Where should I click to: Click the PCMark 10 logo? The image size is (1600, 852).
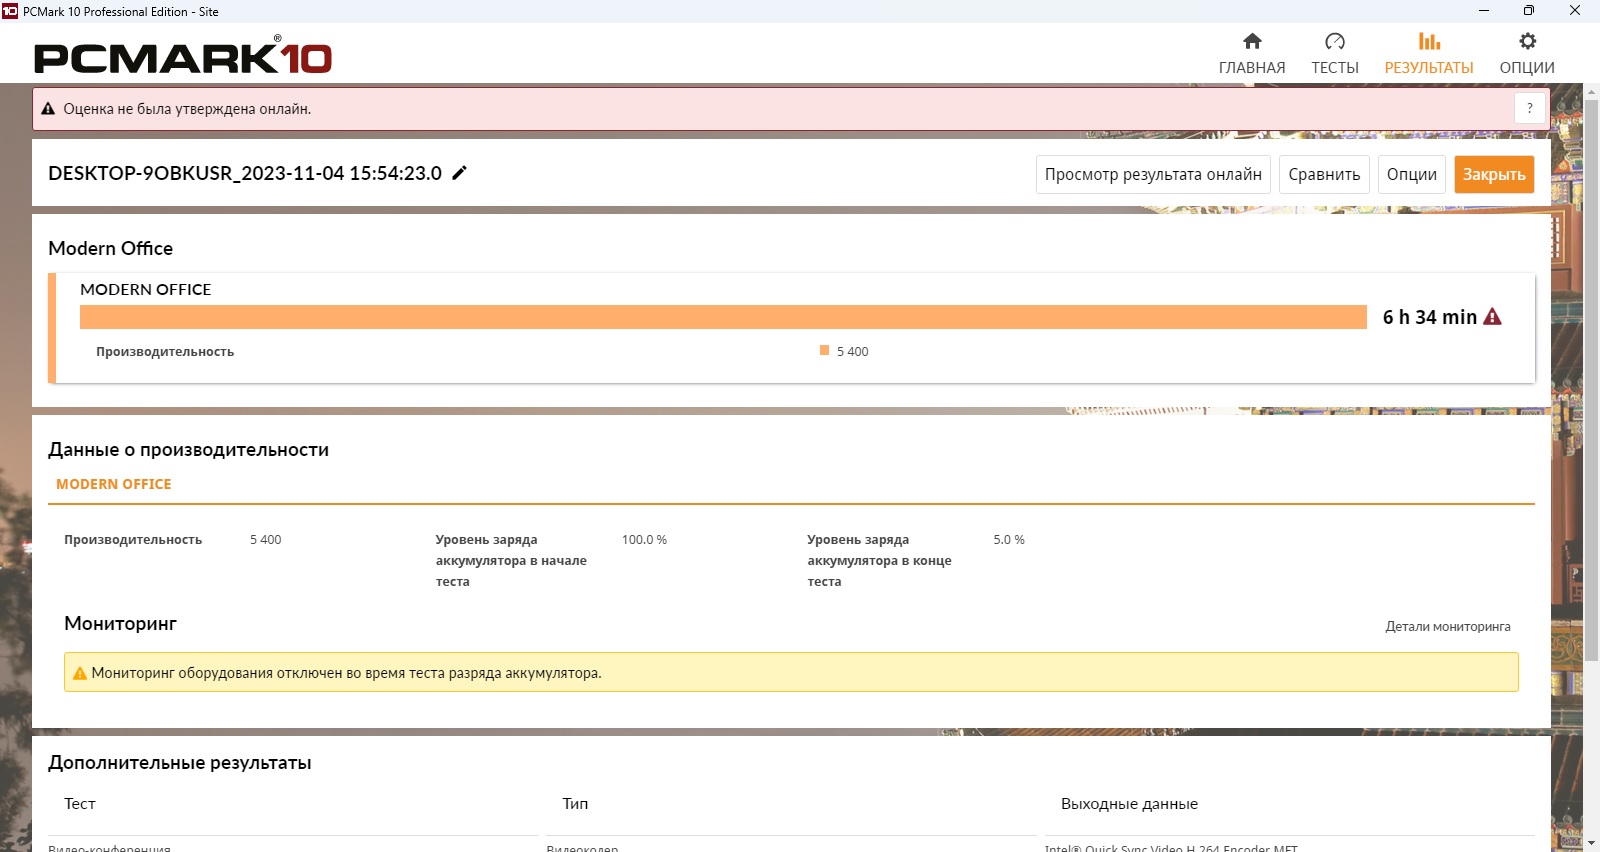[x=183, y=56]
